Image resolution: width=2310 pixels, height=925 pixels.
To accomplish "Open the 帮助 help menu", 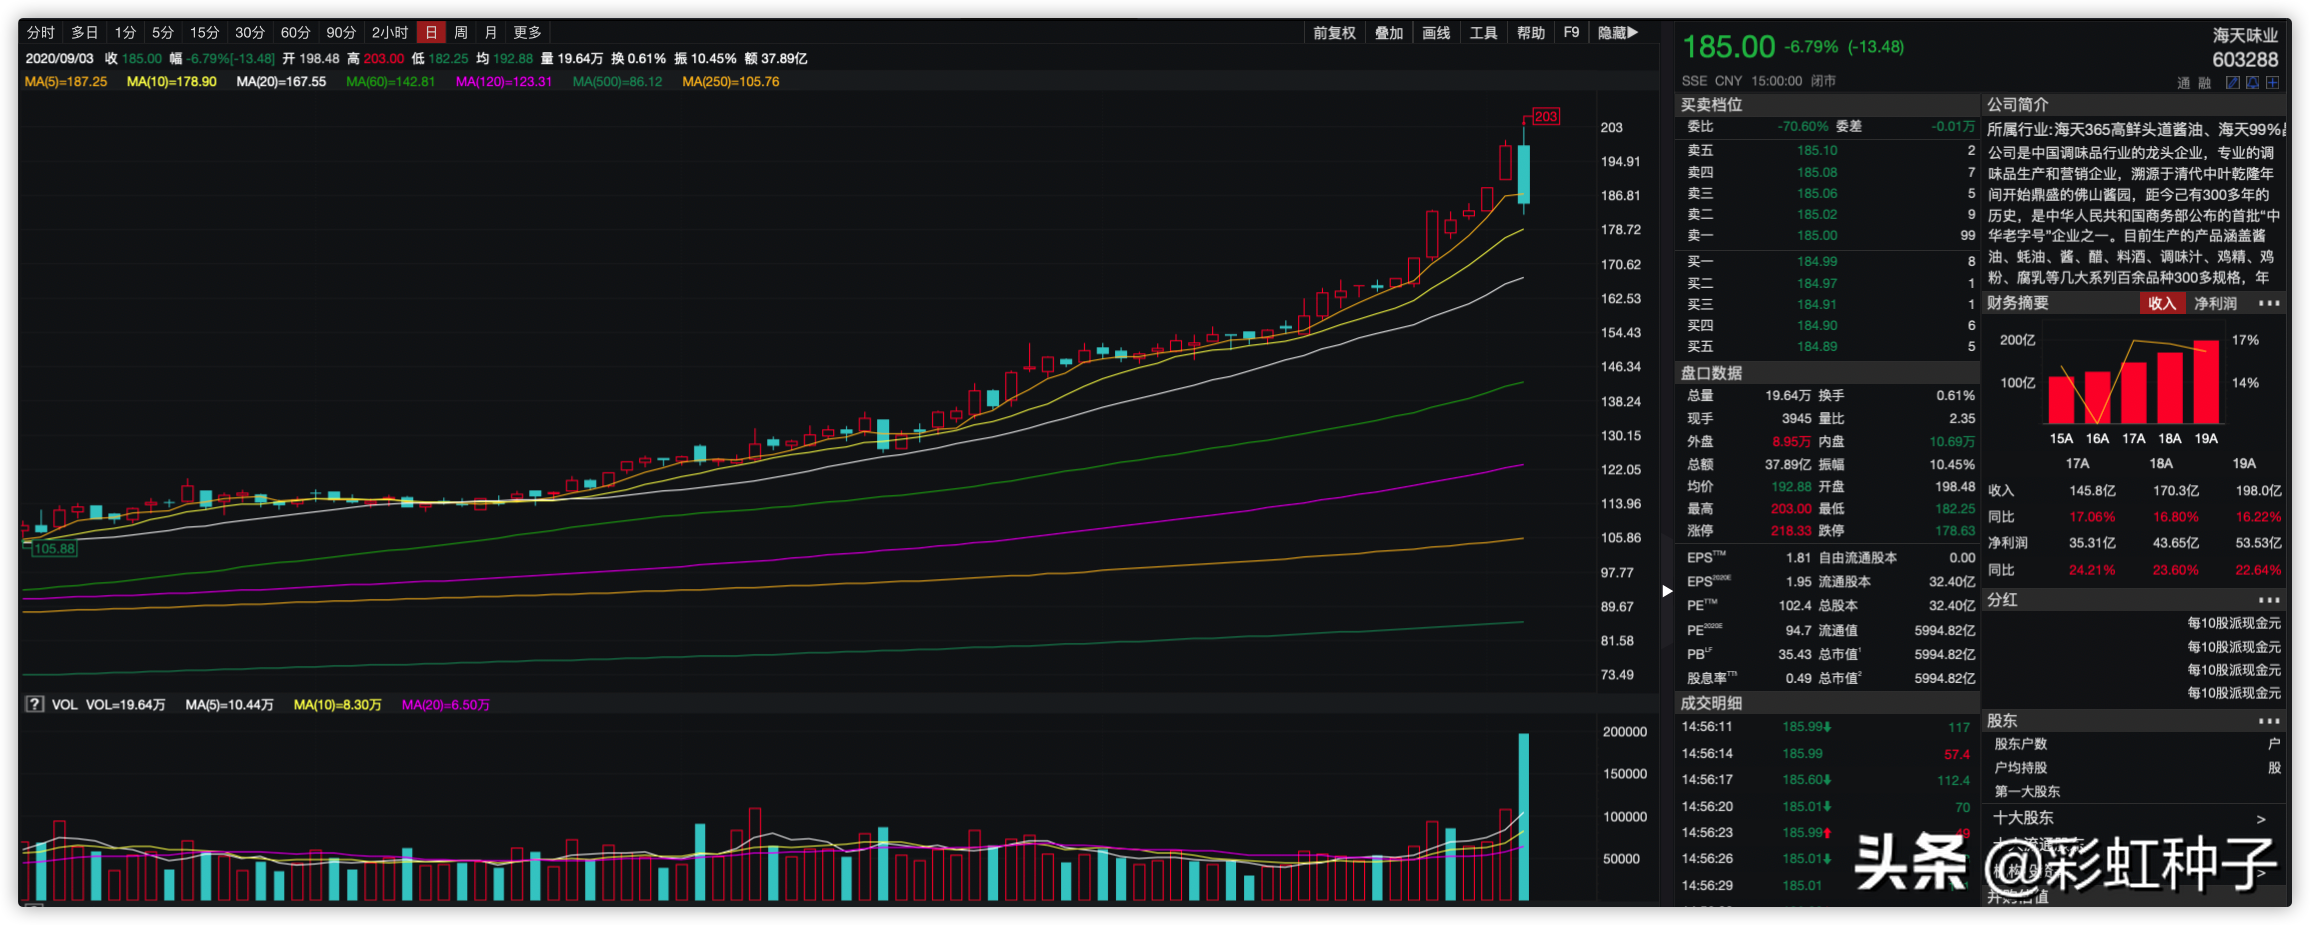I will tap(1530, 33).
